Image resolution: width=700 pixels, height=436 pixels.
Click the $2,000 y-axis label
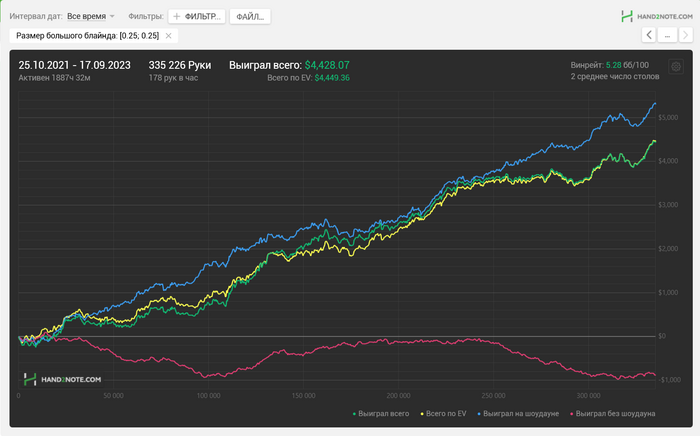coord(668,249)
